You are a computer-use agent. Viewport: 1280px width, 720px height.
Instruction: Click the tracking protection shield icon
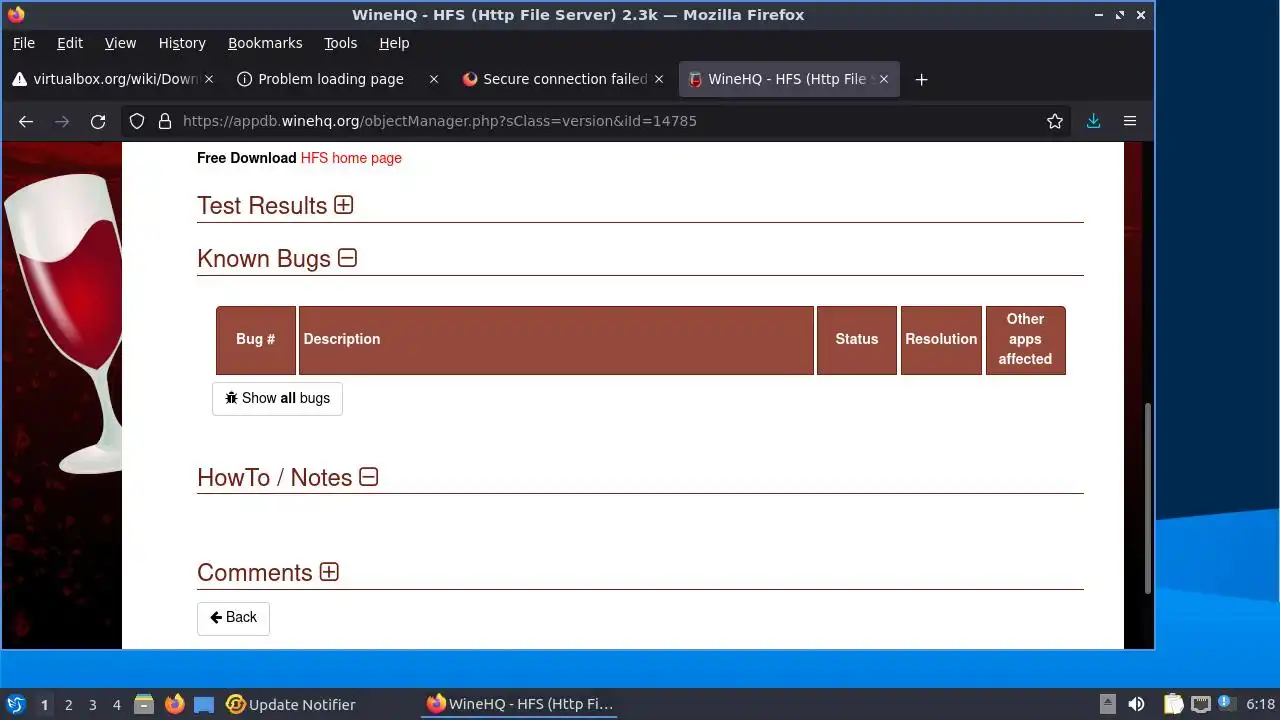click(x=139, y=121)
